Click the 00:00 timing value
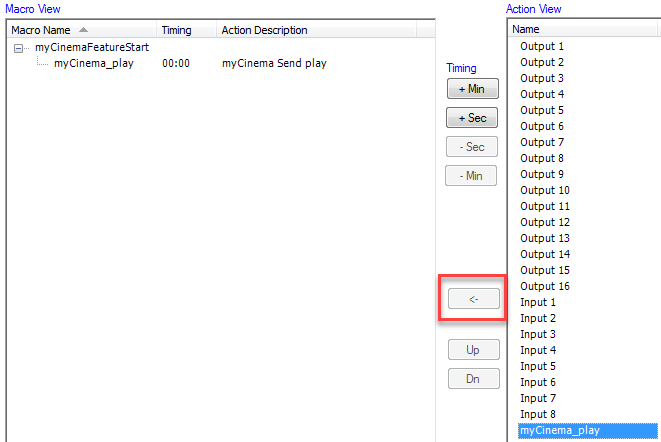The height and width of the screenshot is (442, 661). click(176, 64)
